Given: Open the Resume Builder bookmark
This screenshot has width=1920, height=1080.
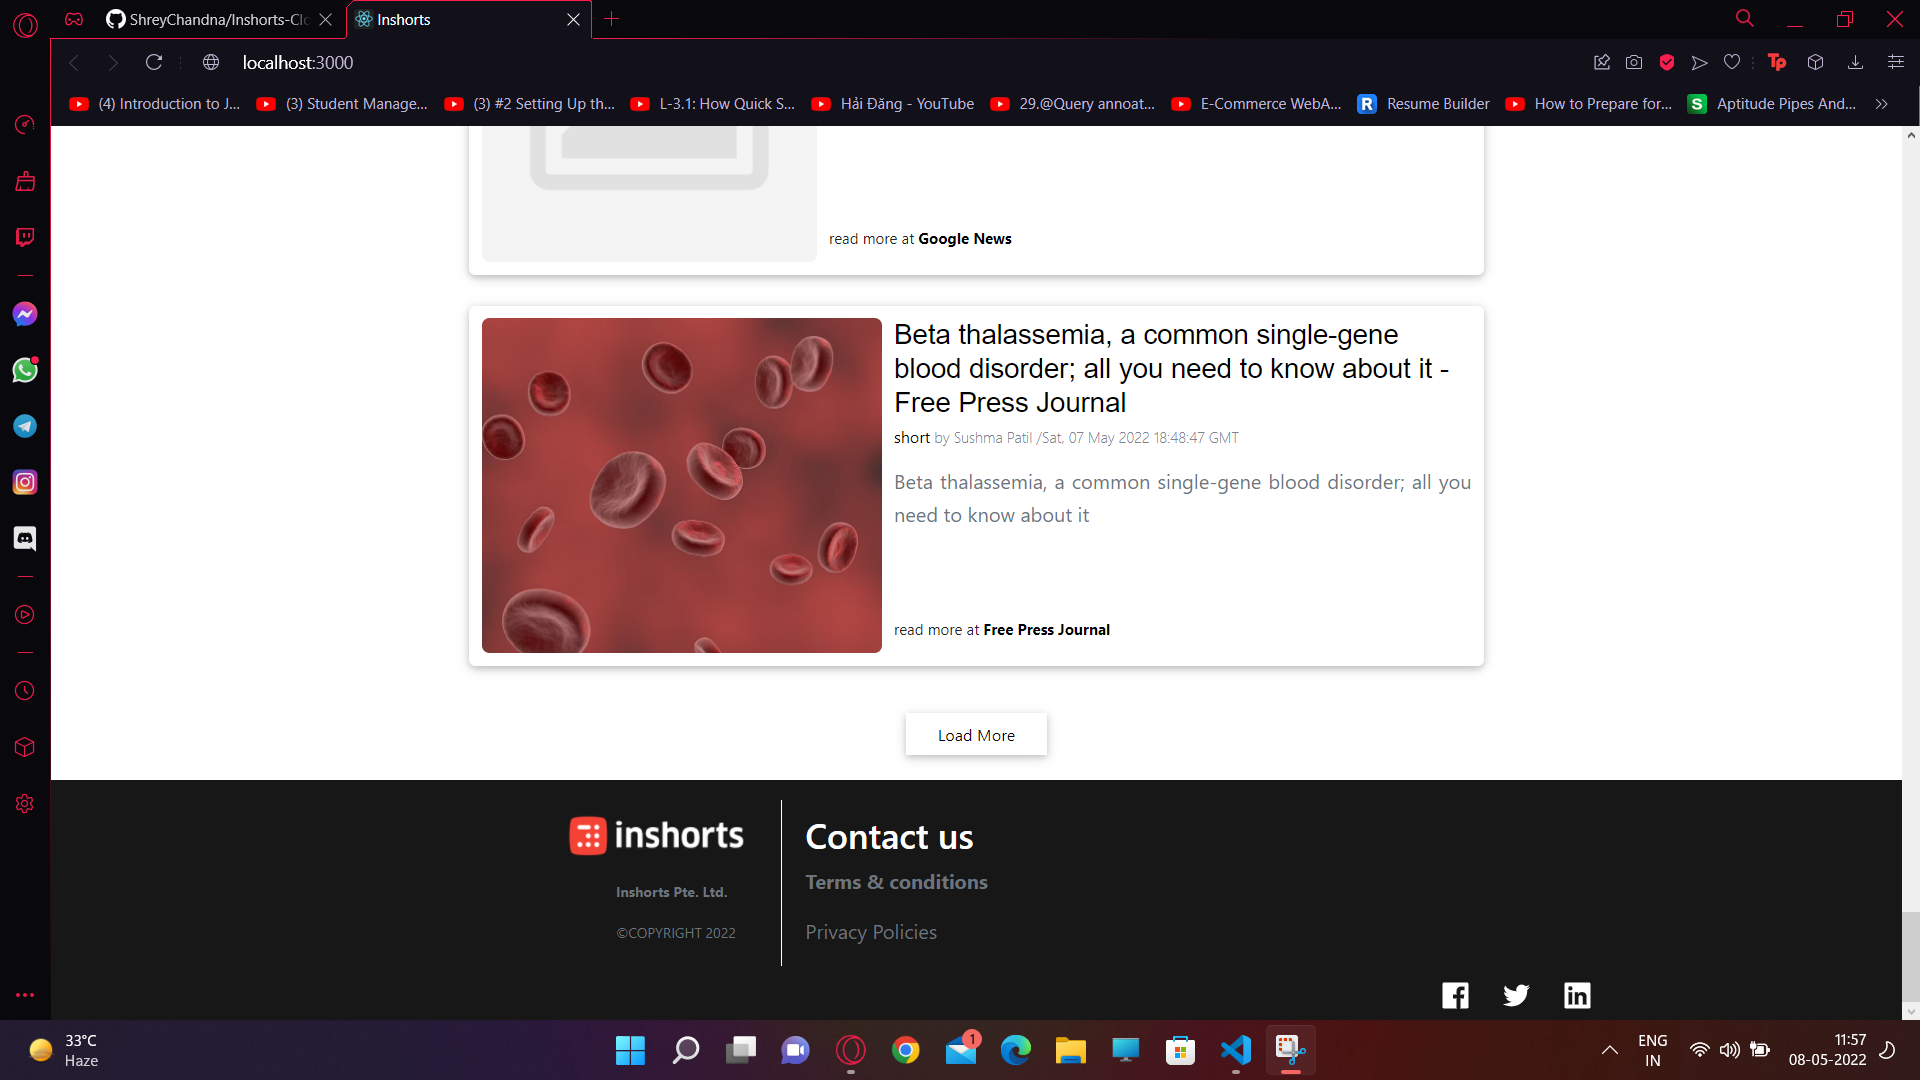Looking at the screenshot, I should 1437,103.
